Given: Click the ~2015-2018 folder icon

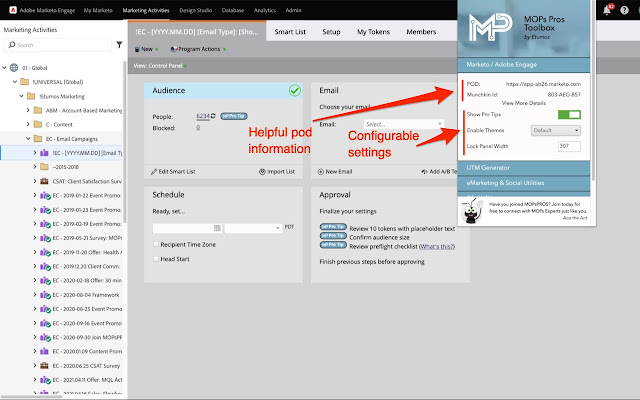Looking at the screenshot, I should coord(44,167).
